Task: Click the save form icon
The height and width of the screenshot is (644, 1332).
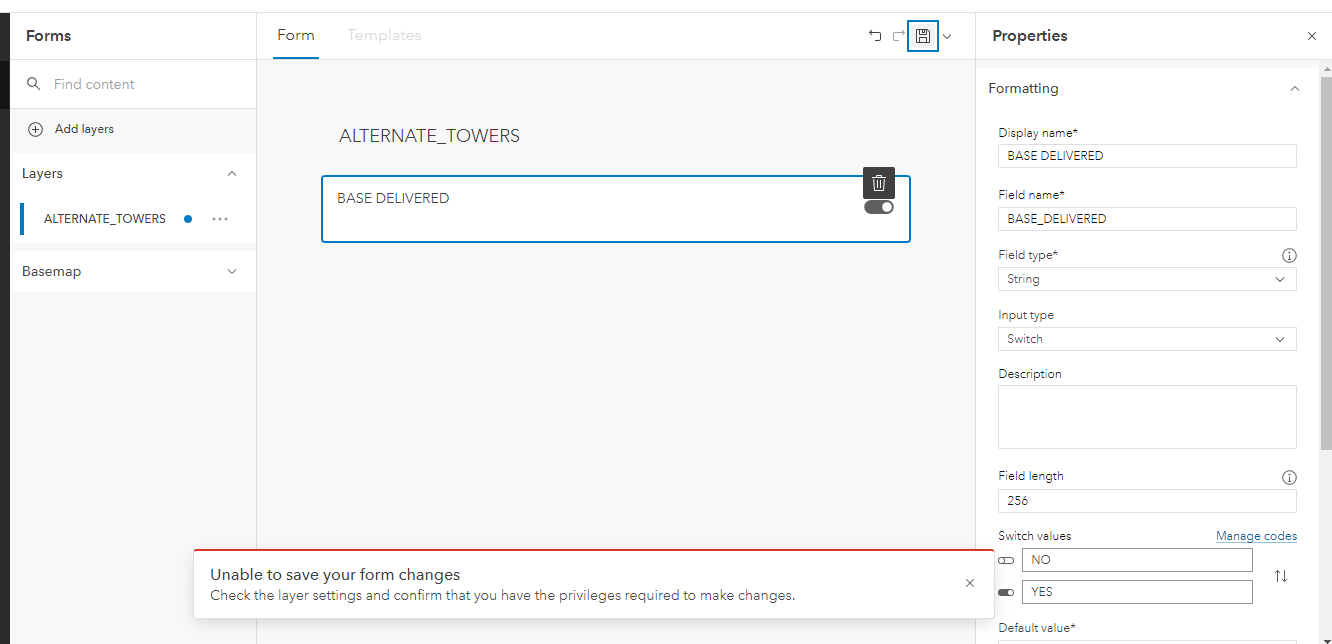Action: 922,36
